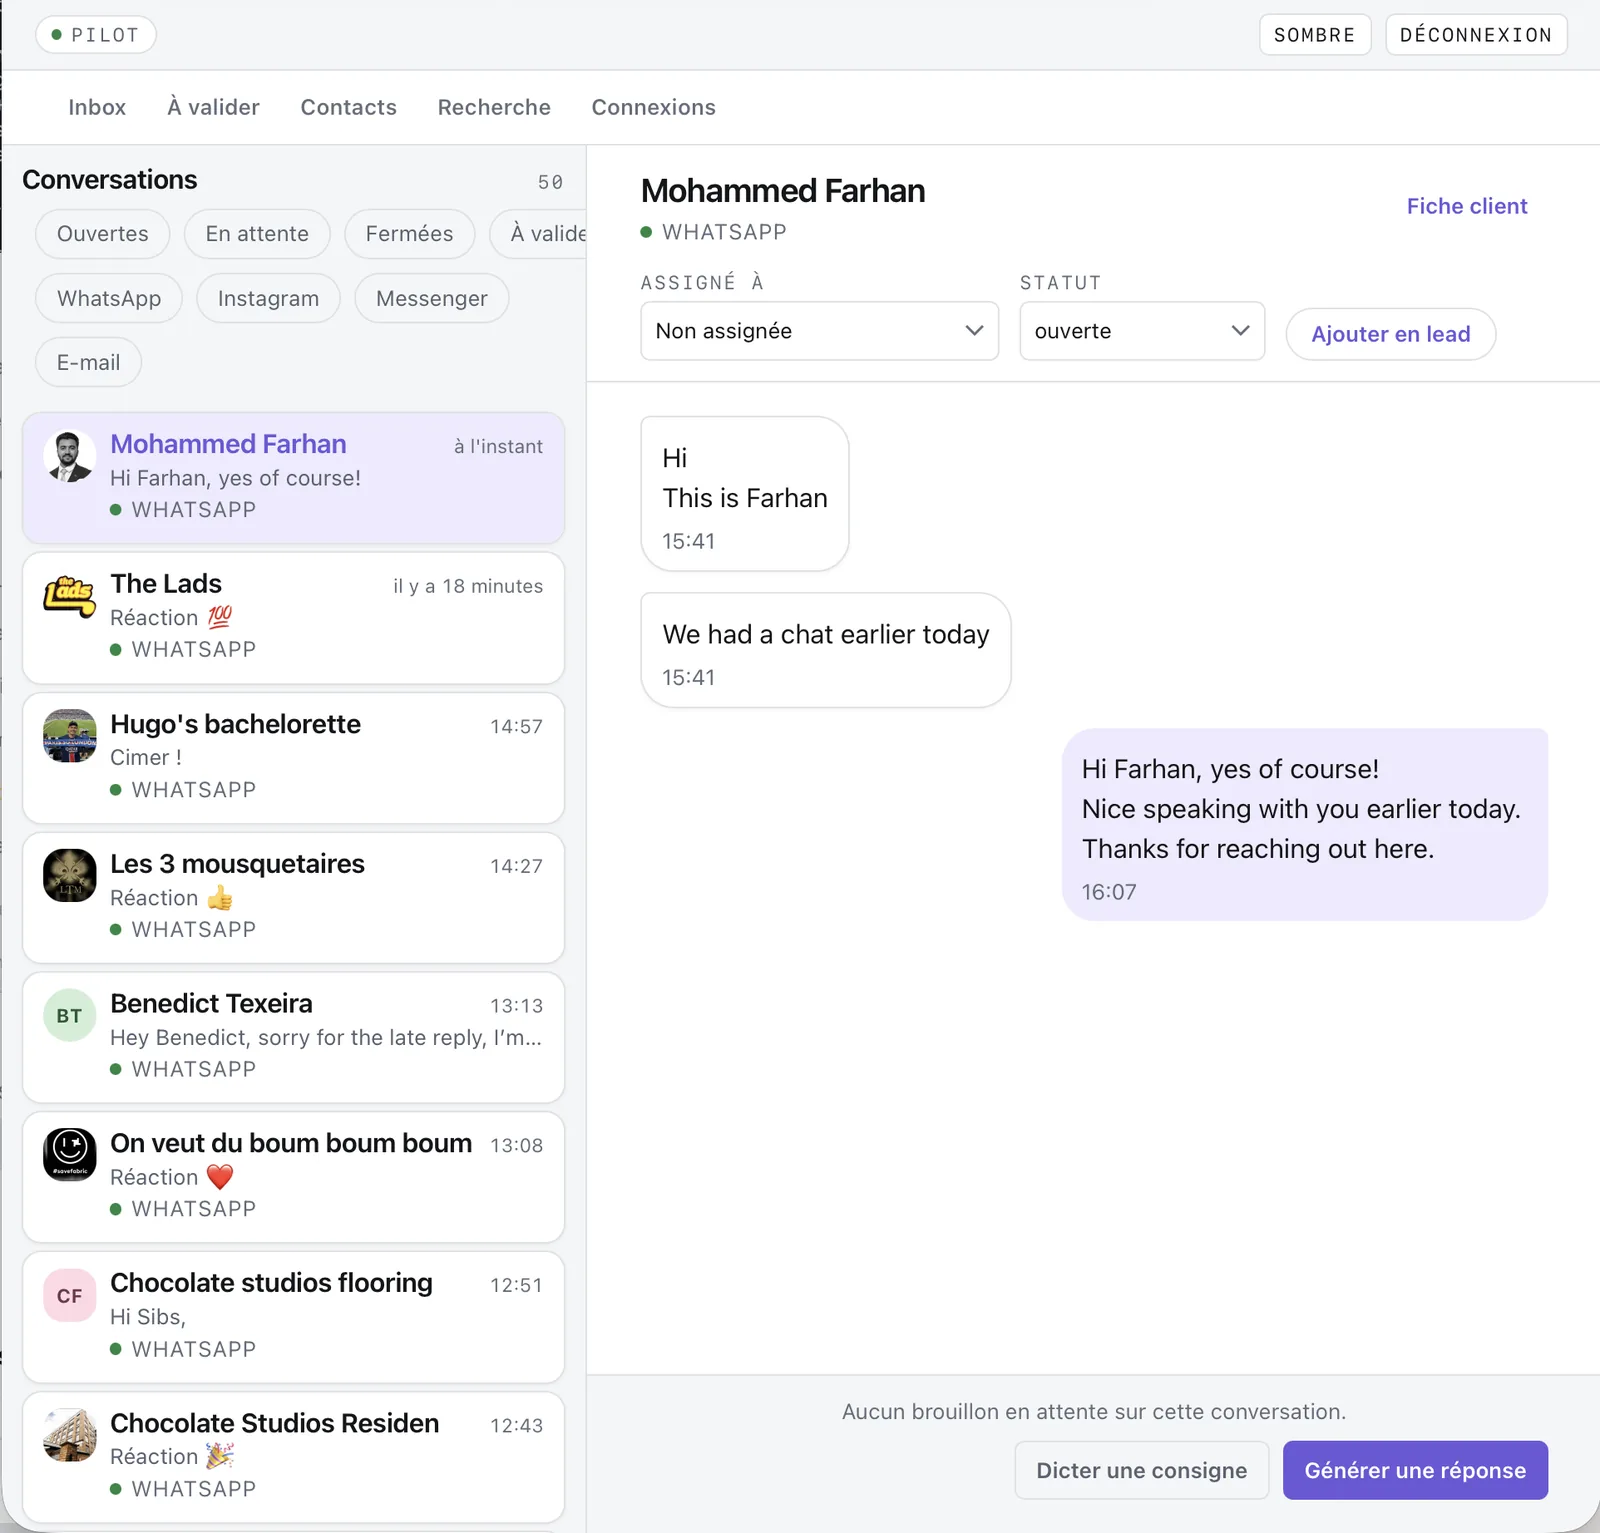Open The Lads conversation

point(293,618)
